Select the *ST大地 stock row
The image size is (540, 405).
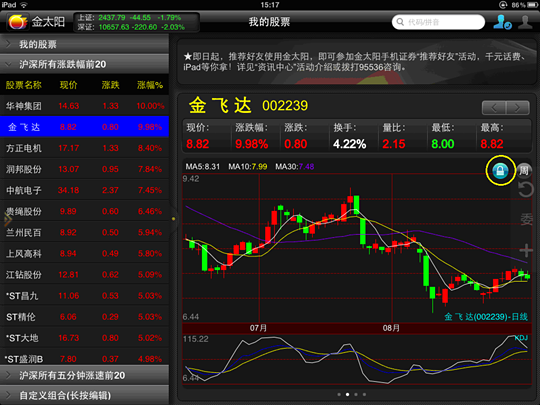[84, 338]
